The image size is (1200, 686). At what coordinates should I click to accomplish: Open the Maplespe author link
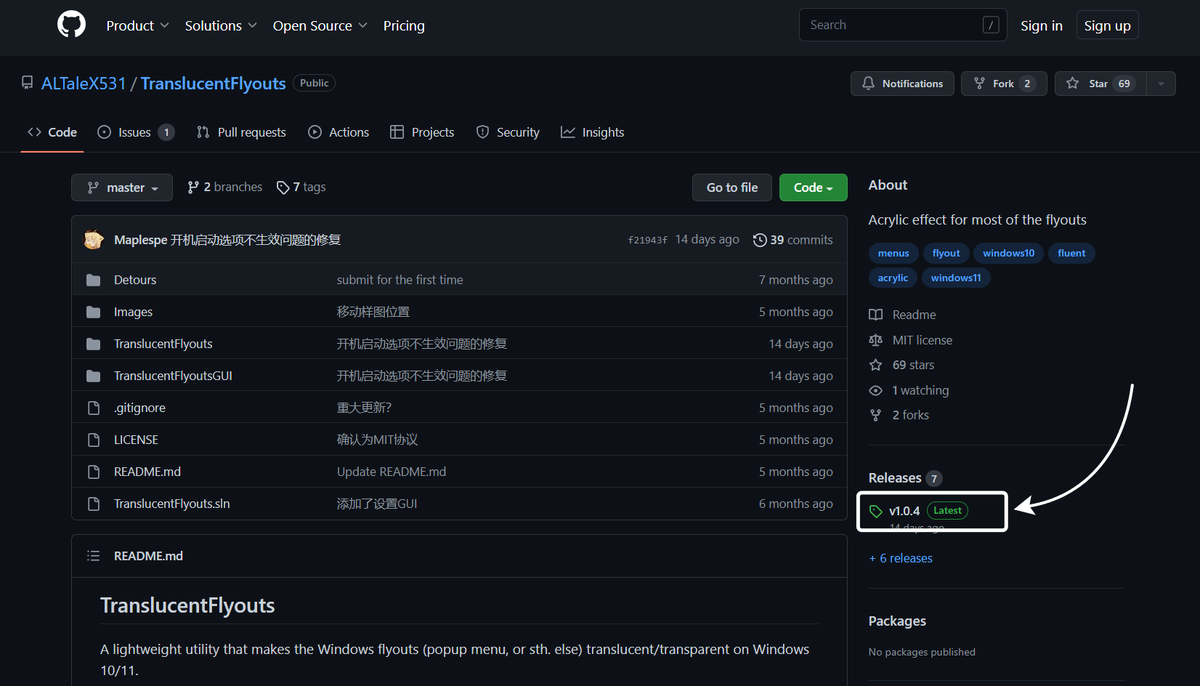click(x=140, y=240)
